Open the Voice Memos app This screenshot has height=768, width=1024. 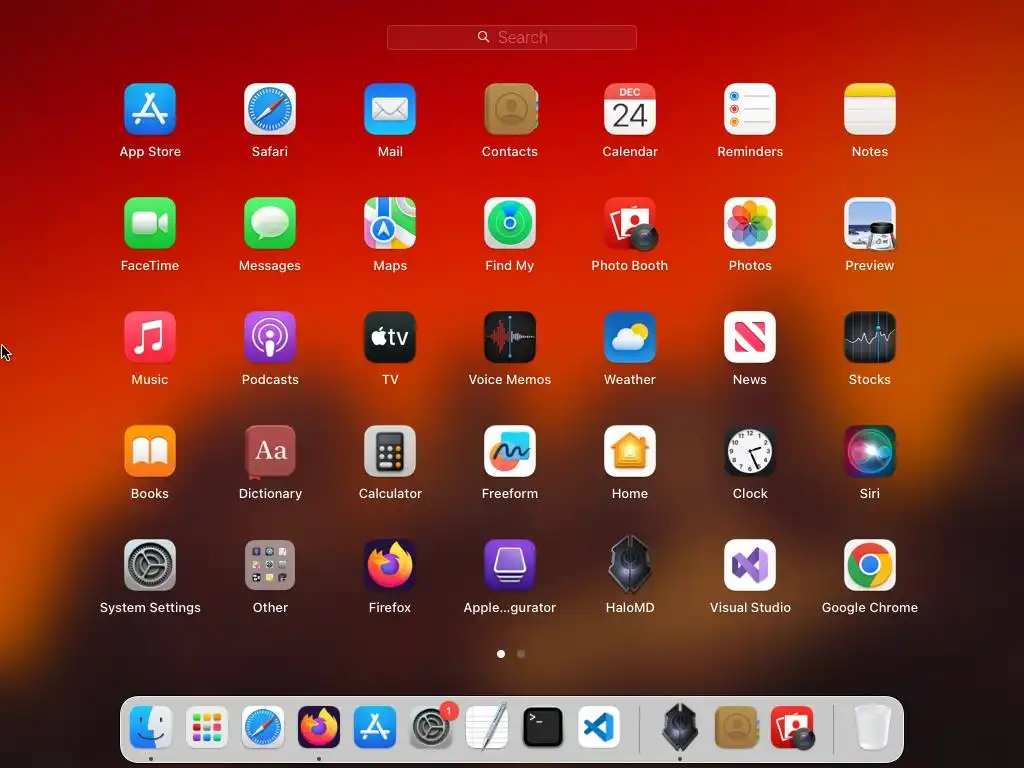coord(510,337)
